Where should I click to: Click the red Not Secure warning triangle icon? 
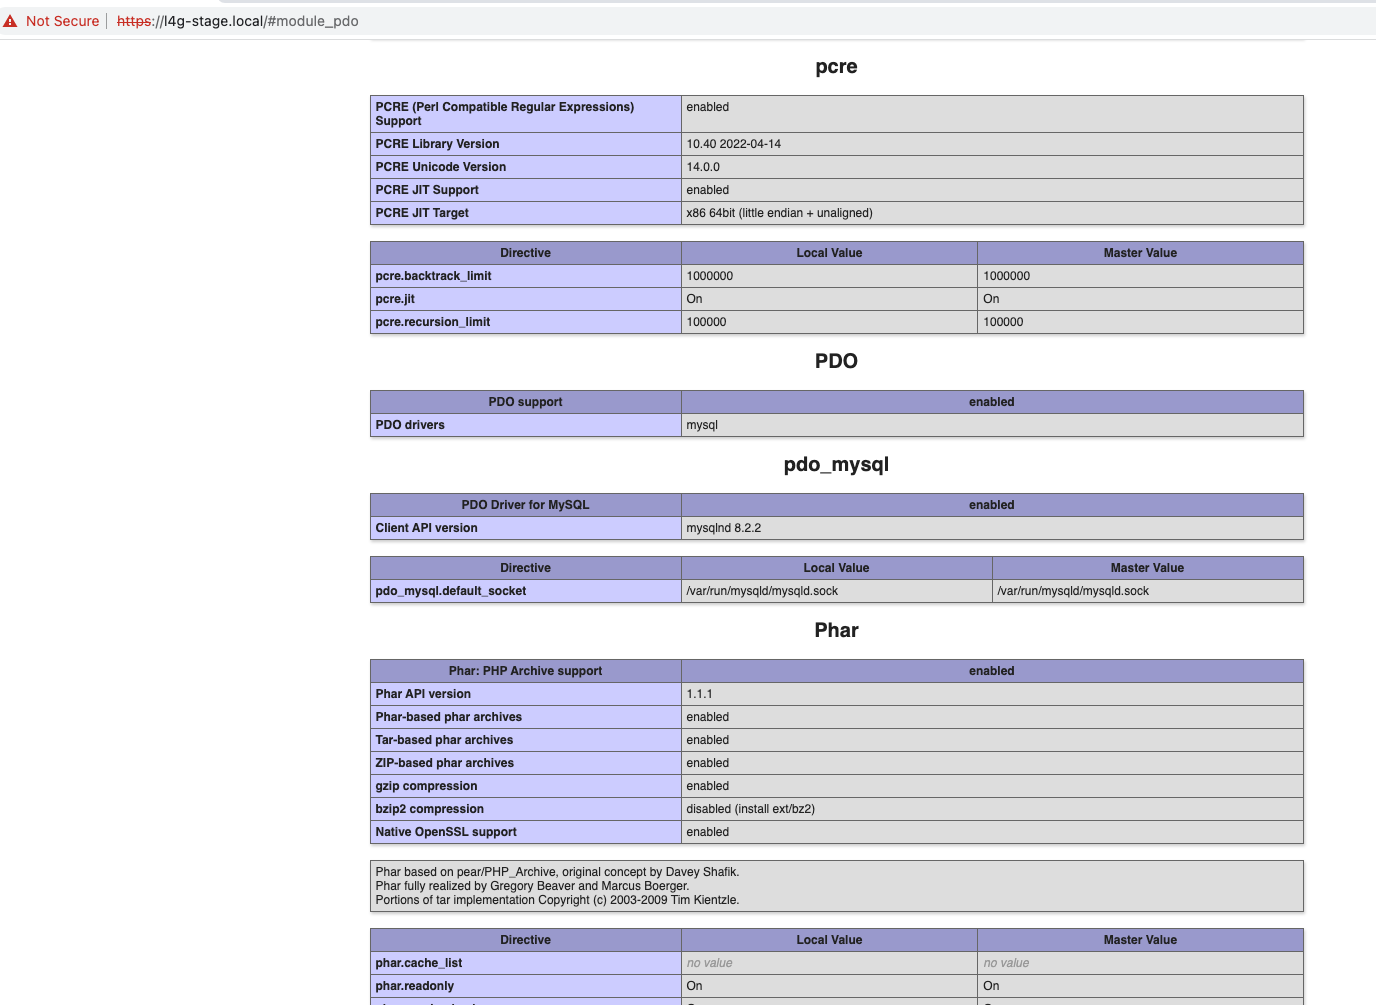pos(10,20)
